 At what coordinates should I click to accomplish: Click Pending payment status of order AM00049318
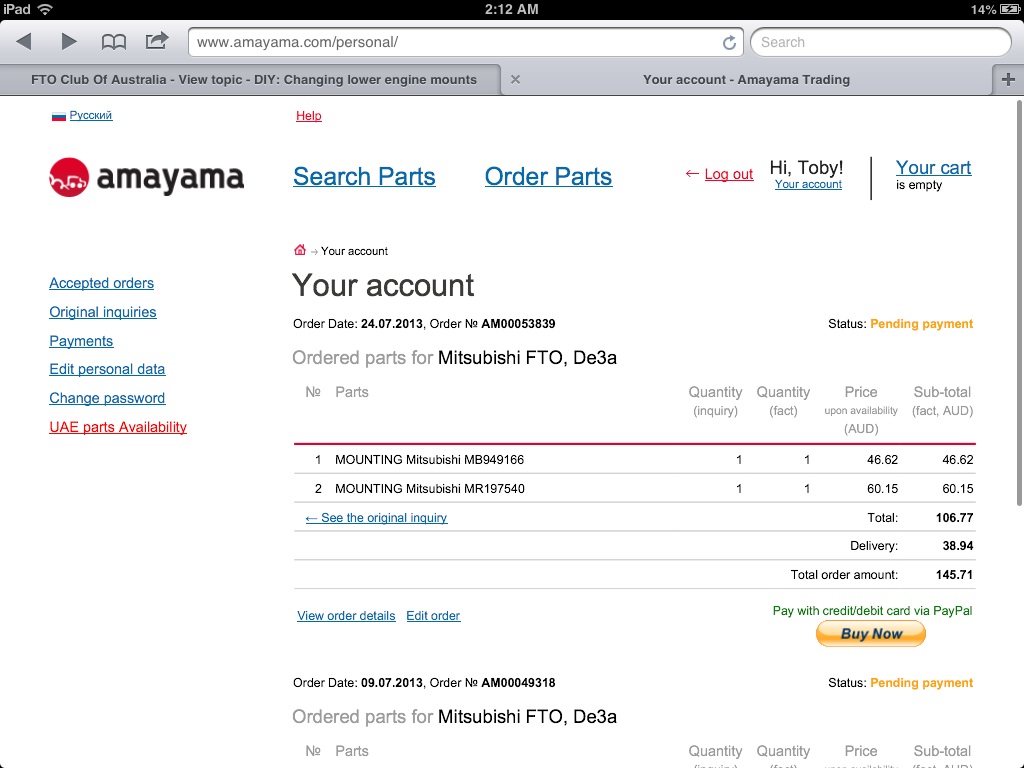(x=921, y=683)
